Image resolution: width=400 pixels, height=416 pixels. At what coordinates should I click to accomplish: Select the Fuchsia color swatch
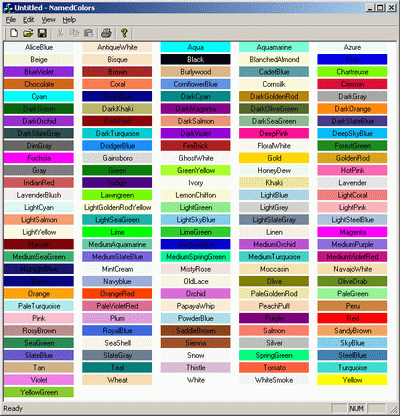39,158
